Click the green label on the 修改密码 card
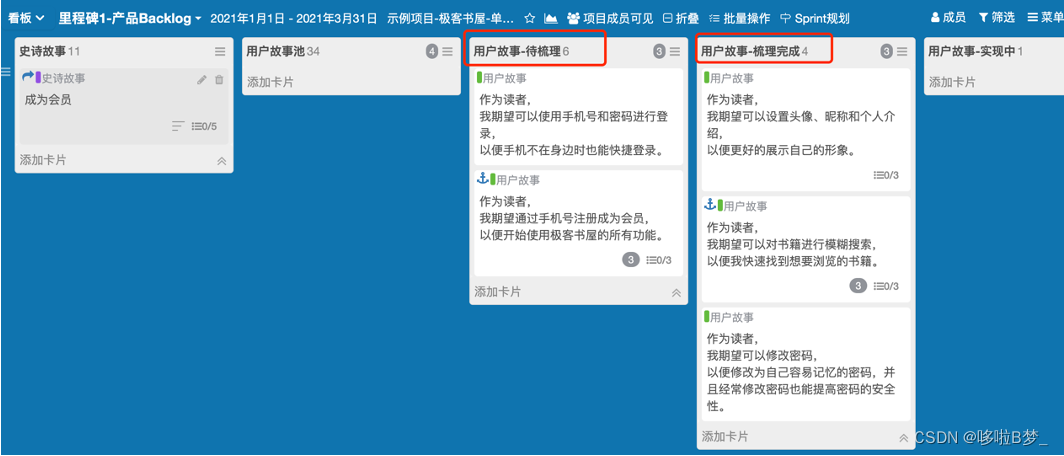Screen dimensions: 1064x456 tap(706, 317)
